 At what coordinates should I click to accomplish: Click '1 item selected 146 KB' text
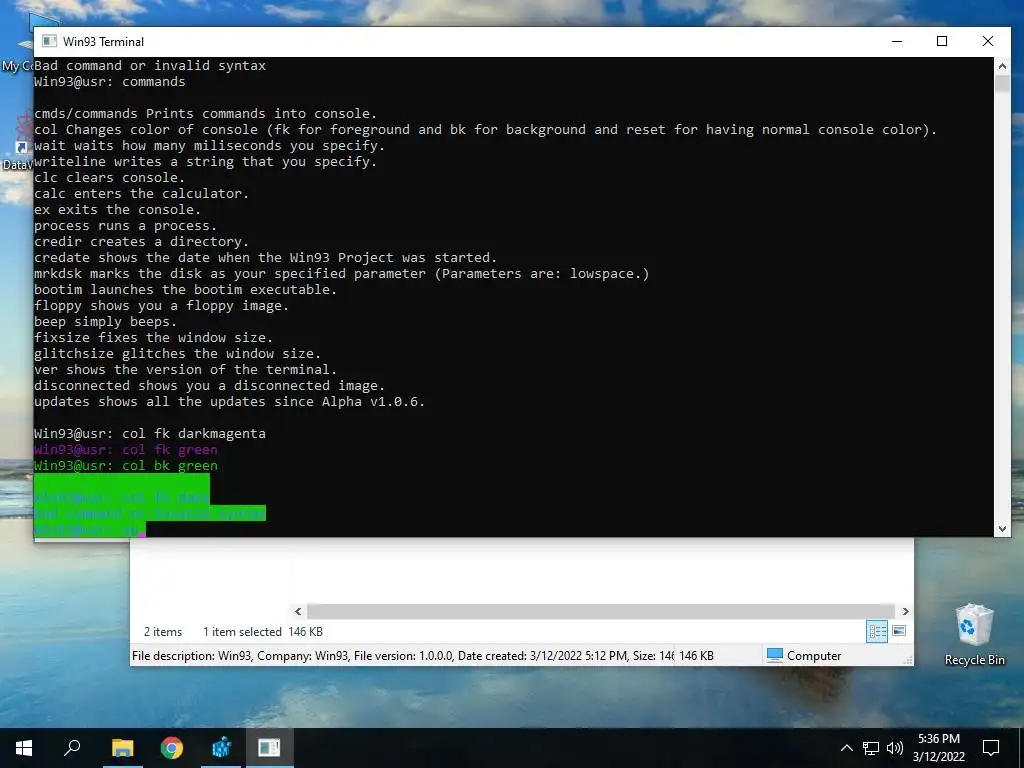click(263, 632)
